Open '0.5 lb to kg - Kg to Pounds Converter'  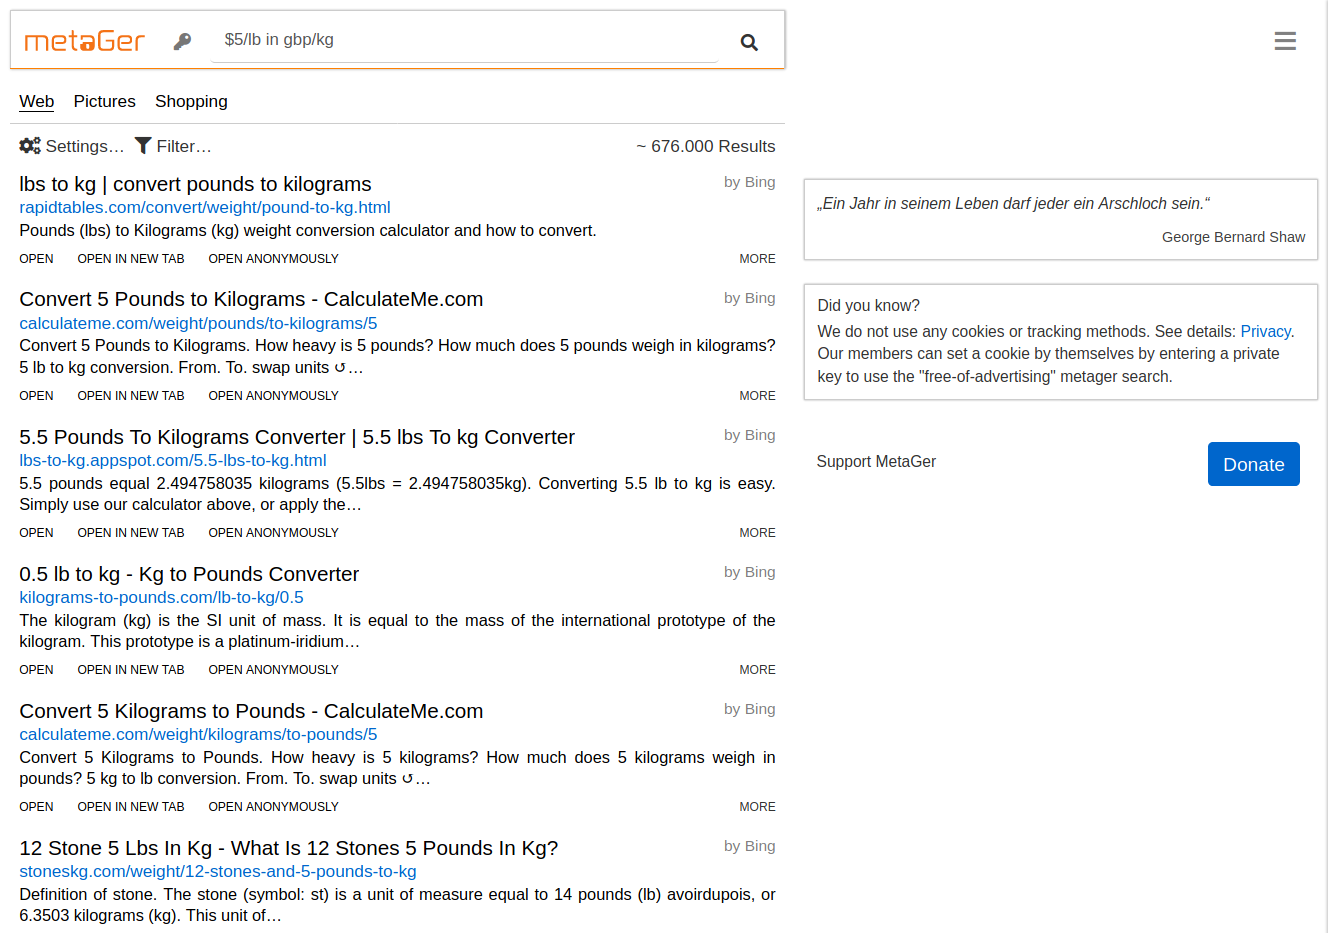click(x=189, y=574)
